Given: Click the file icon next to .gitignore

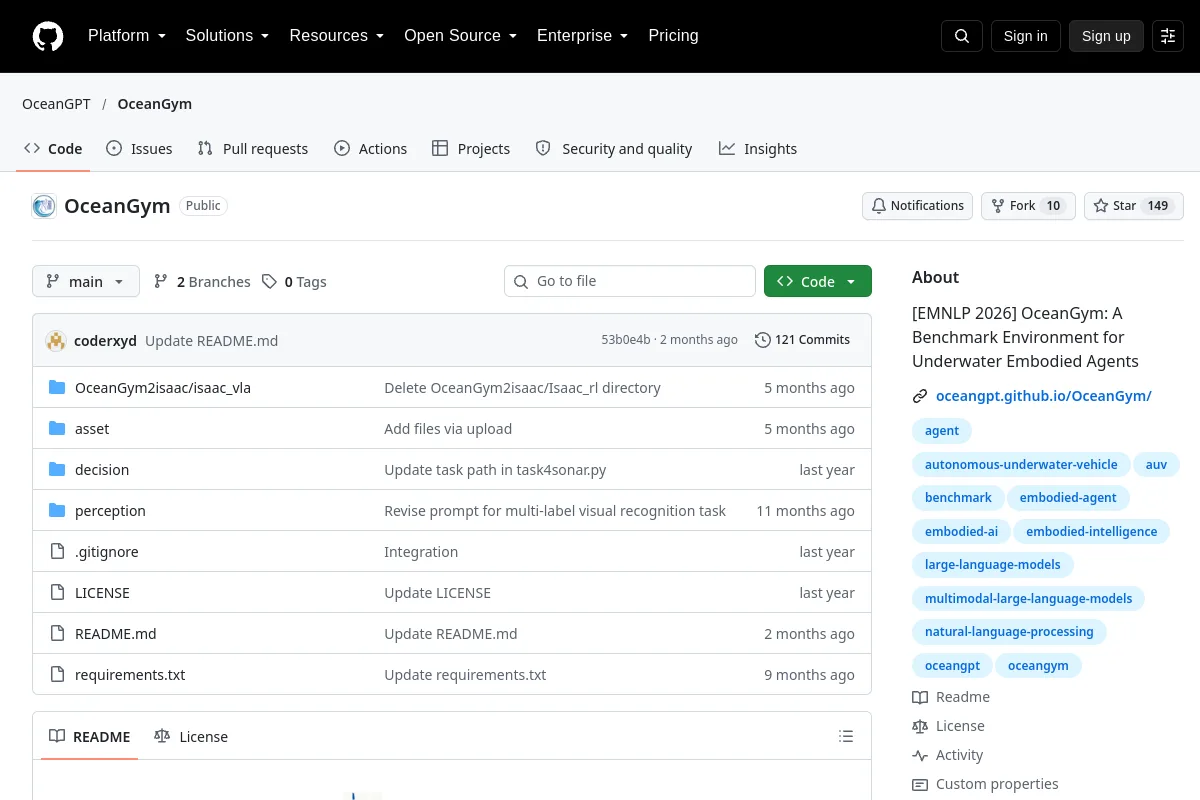Looking at the screenshot, I should click(x=57, y=552).
